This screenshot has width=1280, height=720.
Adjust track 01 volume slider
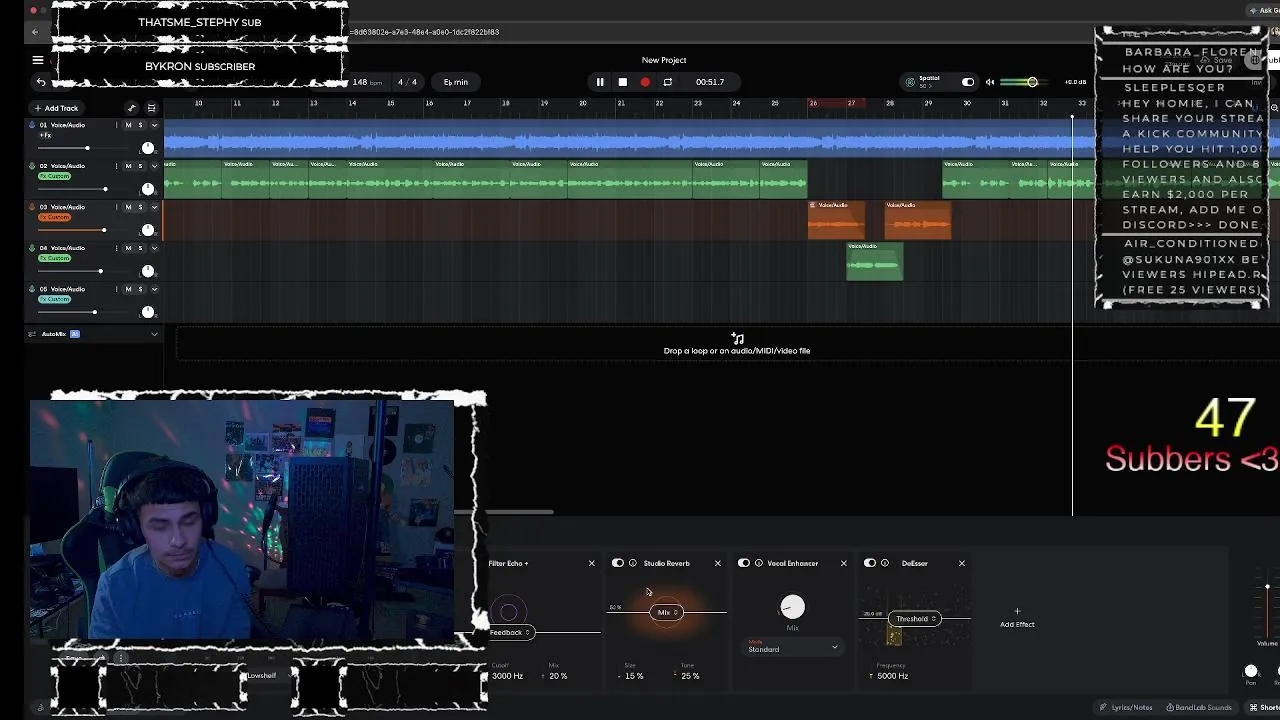click(87, 148)
